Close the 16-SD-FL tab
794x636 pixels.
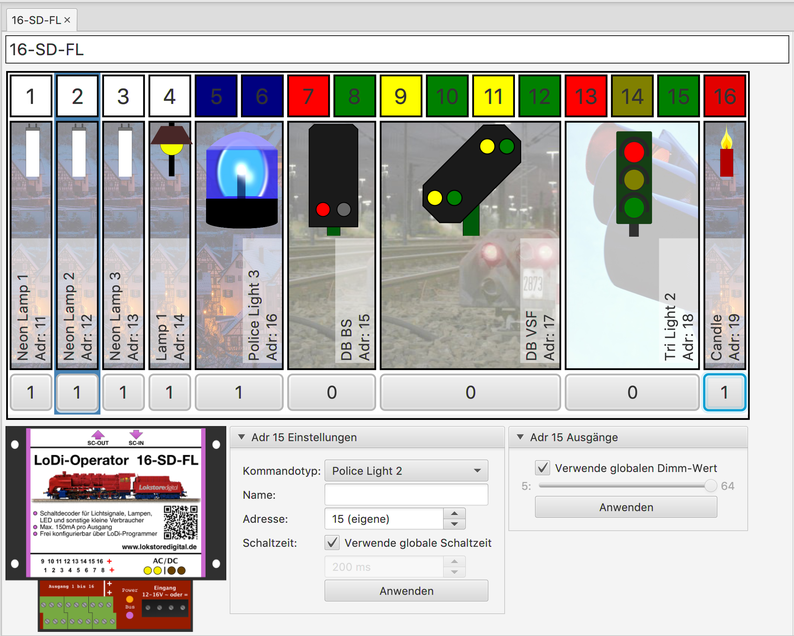coord(67,20)
